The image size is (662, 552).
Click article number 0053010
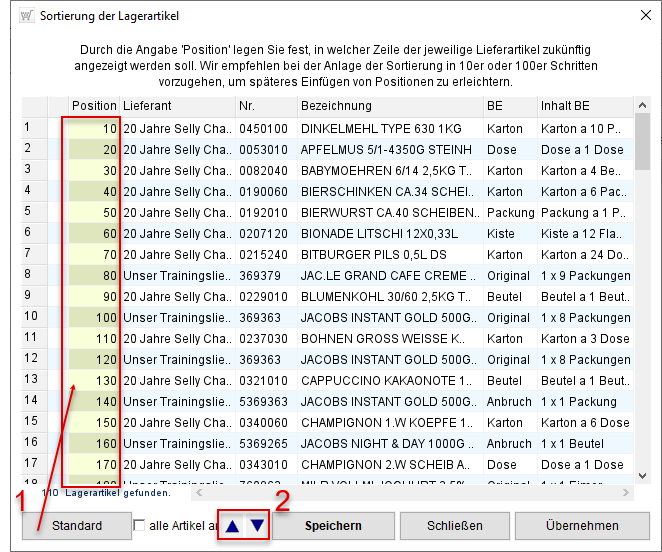[x=267, y=150]
